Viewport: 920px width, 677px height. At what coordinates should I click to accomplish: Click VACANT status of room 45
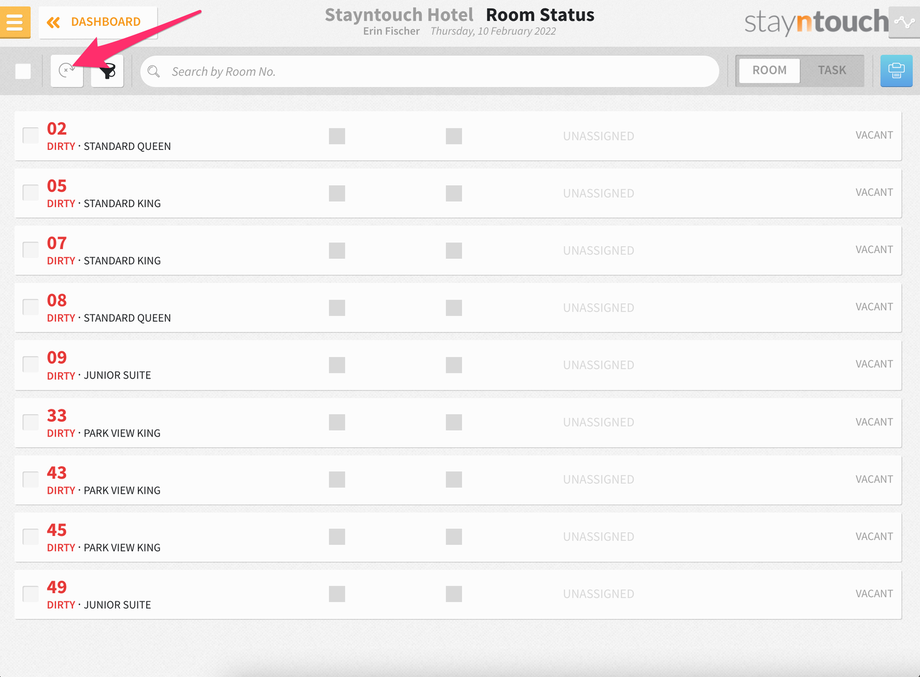click(874, 536)
